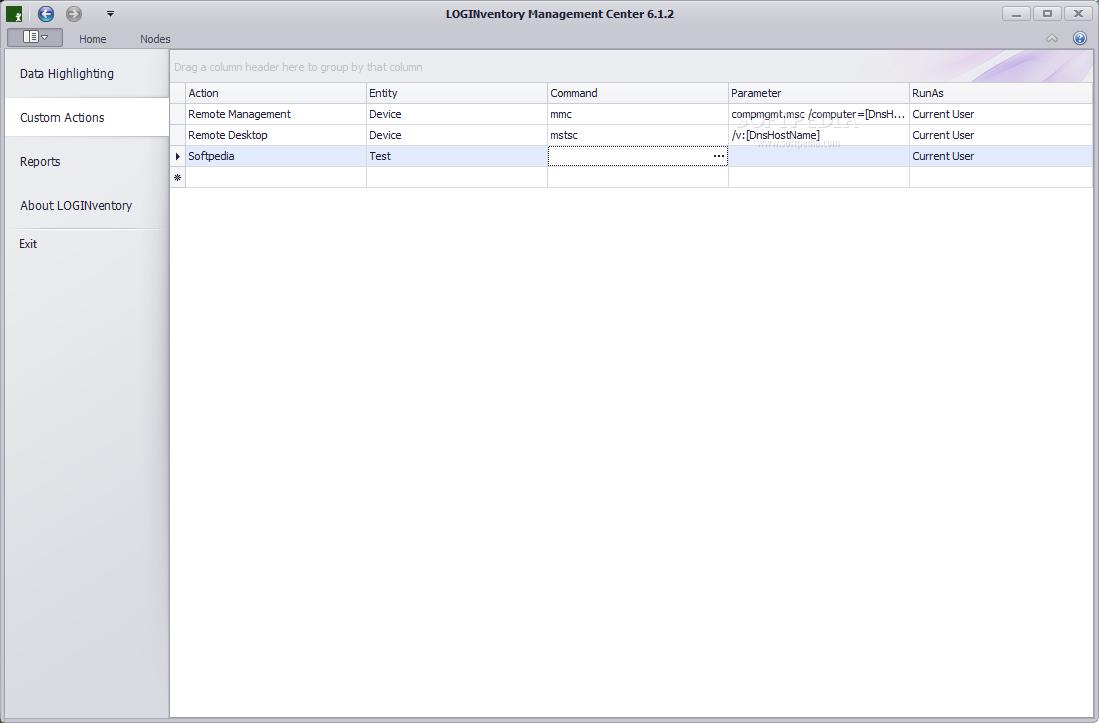Click Current User in Softpedia row
Screen dimensions: 1099x723
coord(1000,156)
